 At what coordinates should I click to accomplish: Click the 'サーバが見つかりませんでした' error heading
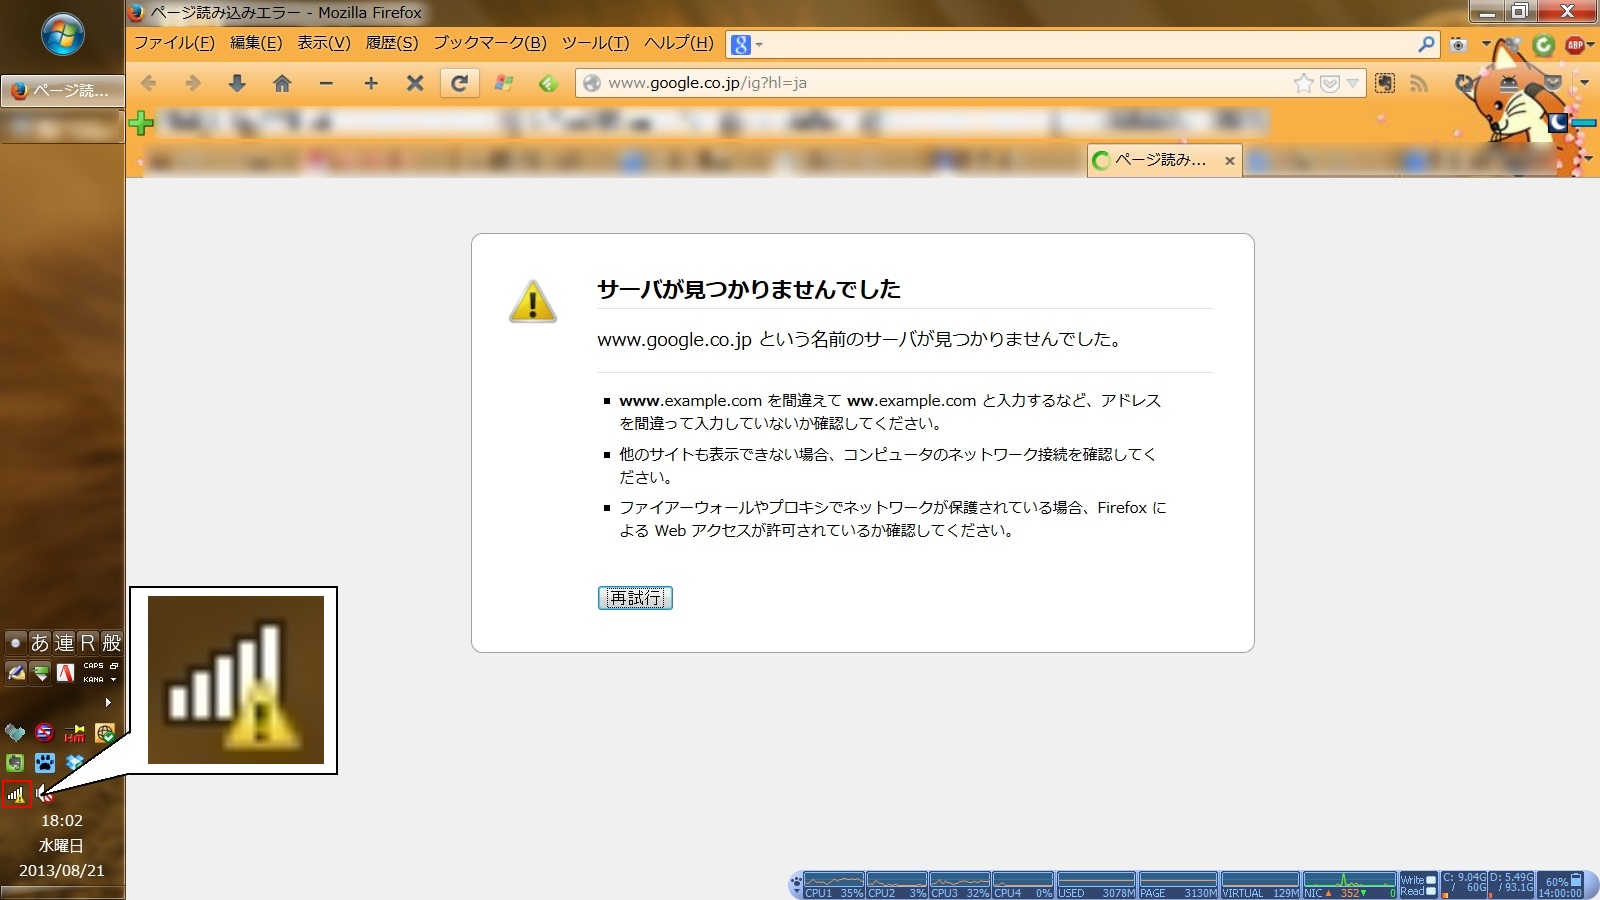(749, 289)
